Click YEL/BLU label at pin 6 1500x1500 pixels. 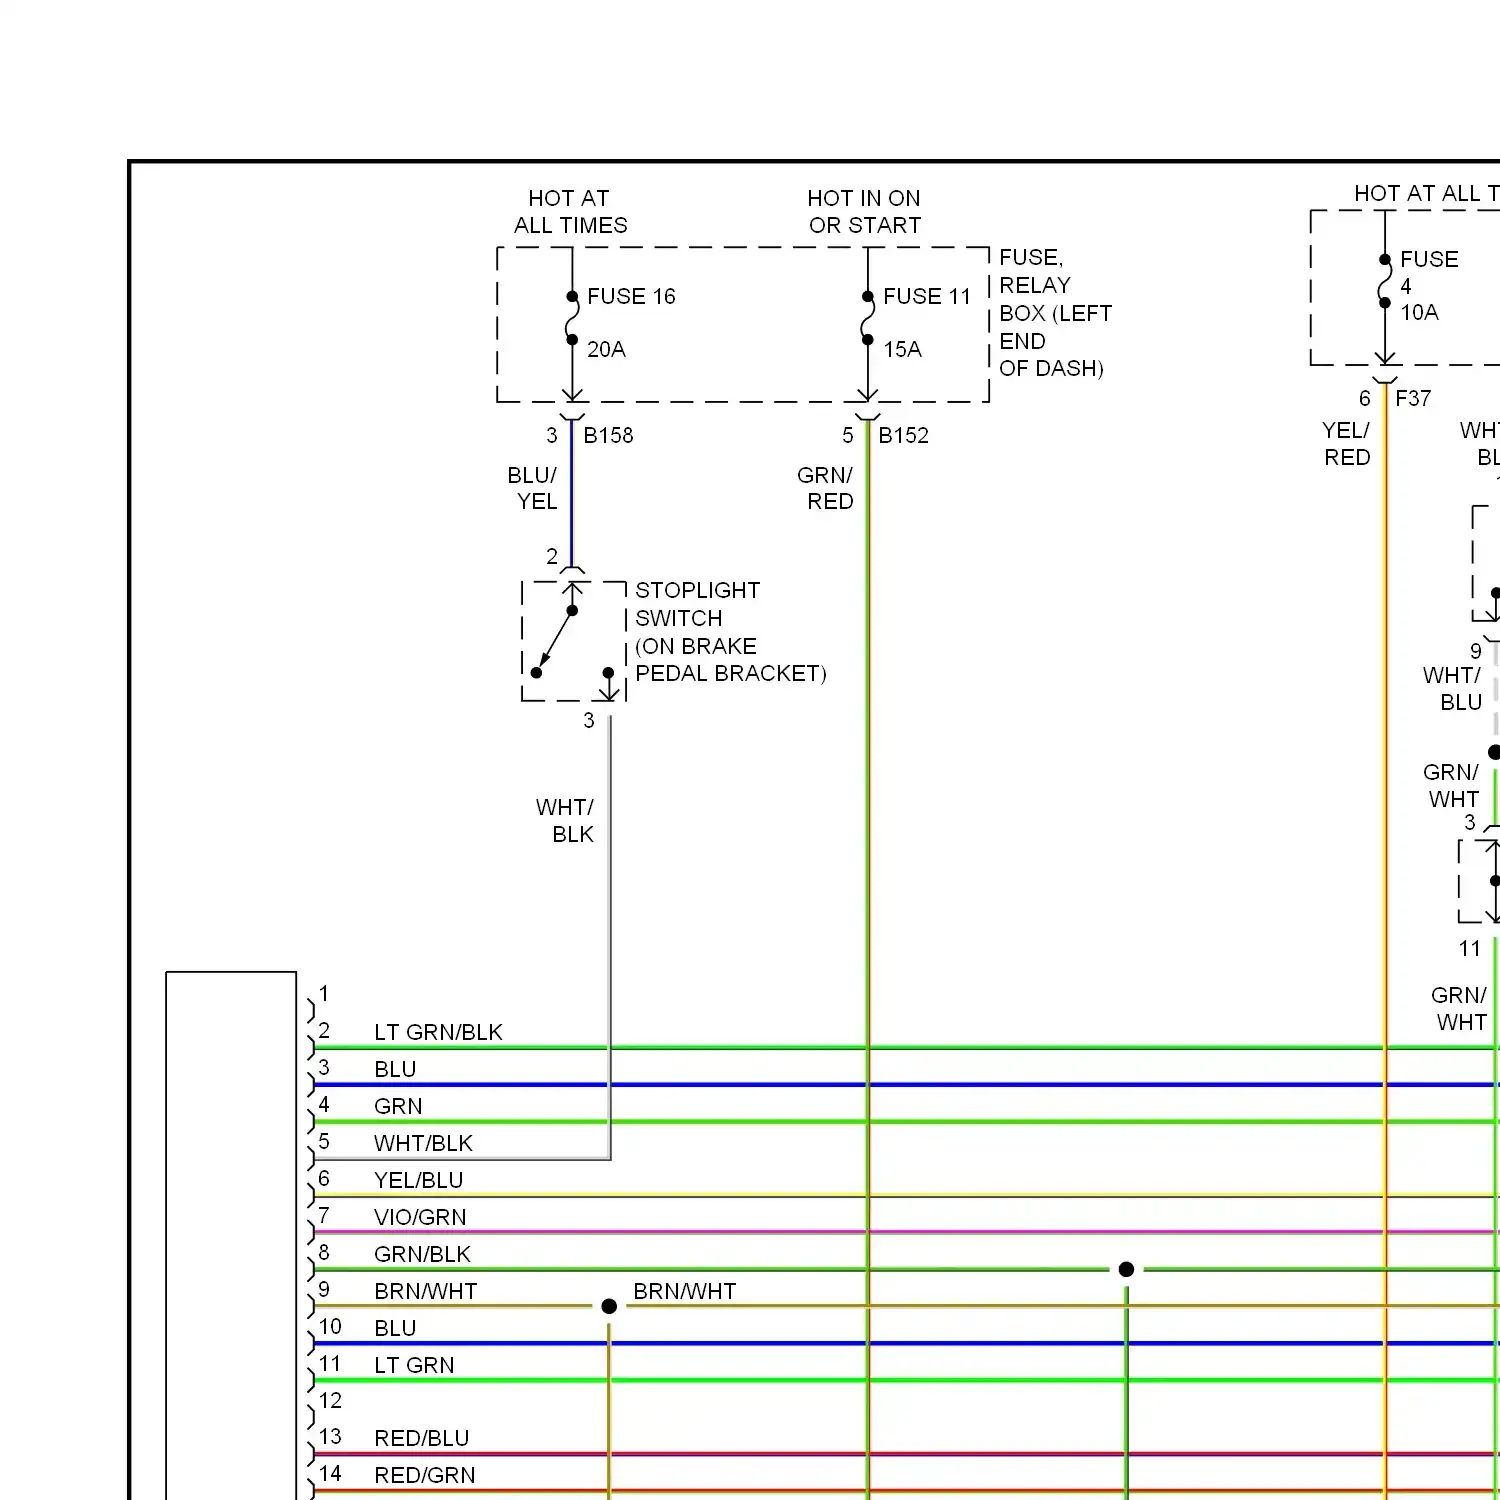[x=418, y=1181]
